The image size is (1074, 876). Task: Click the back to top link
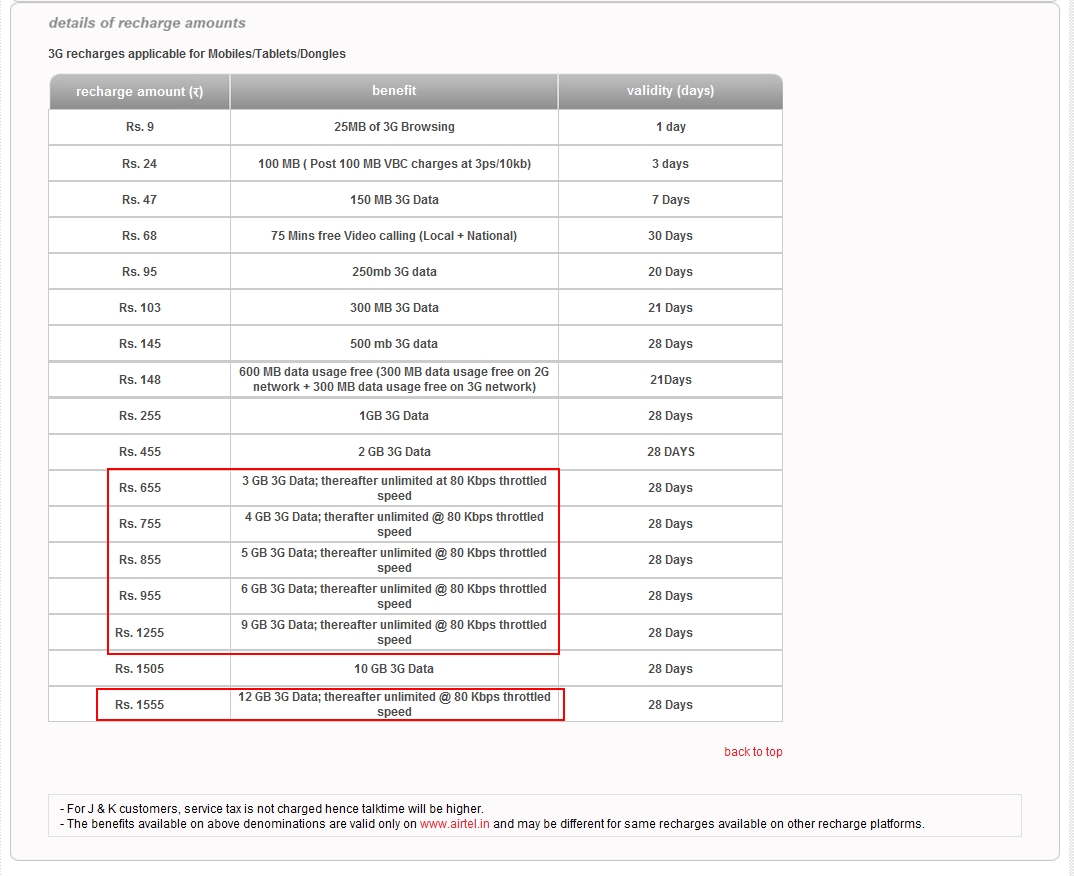tap(752, 751)
